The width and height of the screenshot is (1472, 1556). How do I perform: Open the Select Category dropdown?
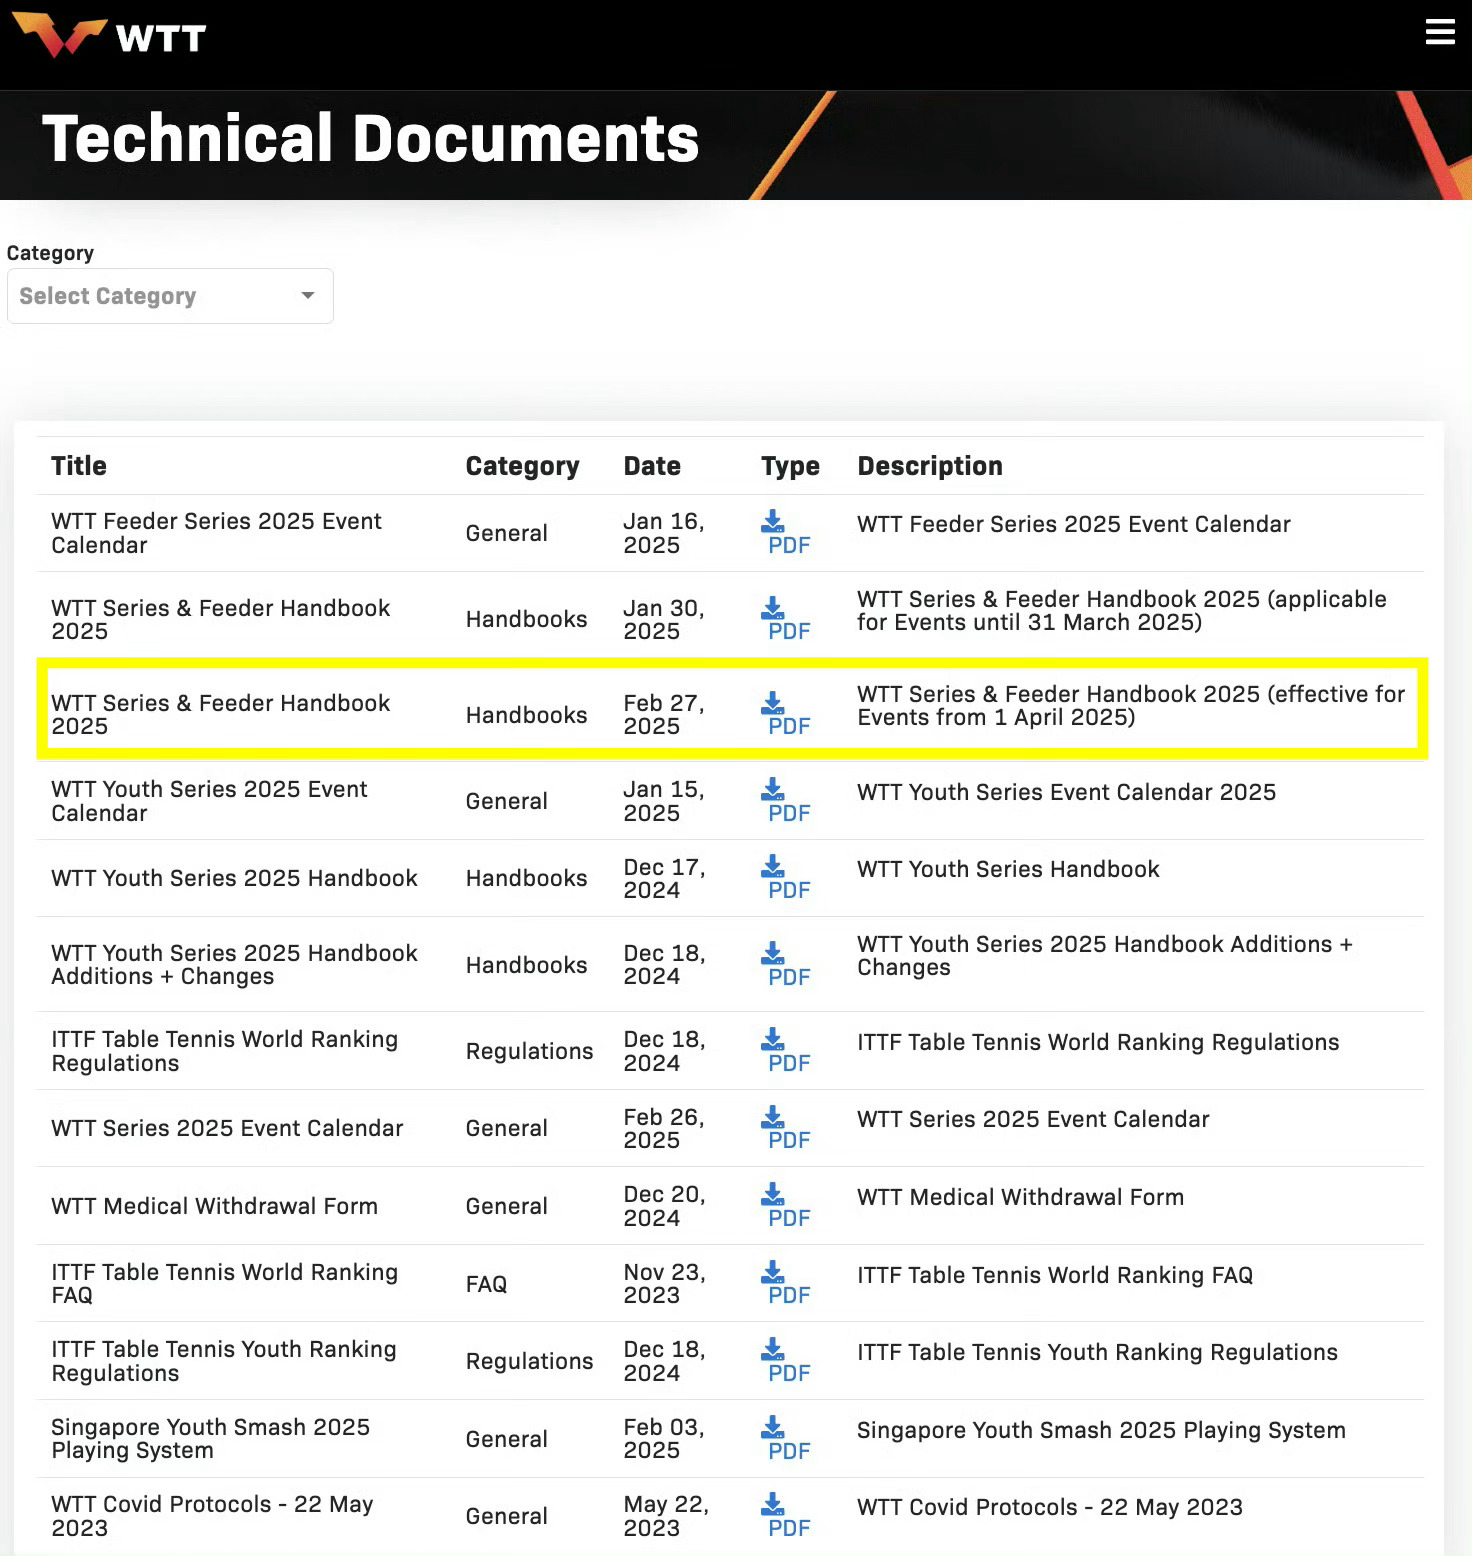pyautogui.click(x=170, y=296)
